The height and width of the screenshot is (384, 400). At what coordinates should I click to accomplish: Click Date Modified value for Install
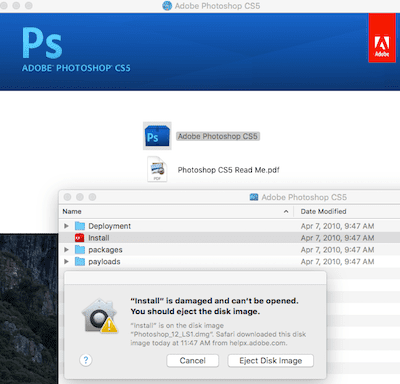pos(337,238)
